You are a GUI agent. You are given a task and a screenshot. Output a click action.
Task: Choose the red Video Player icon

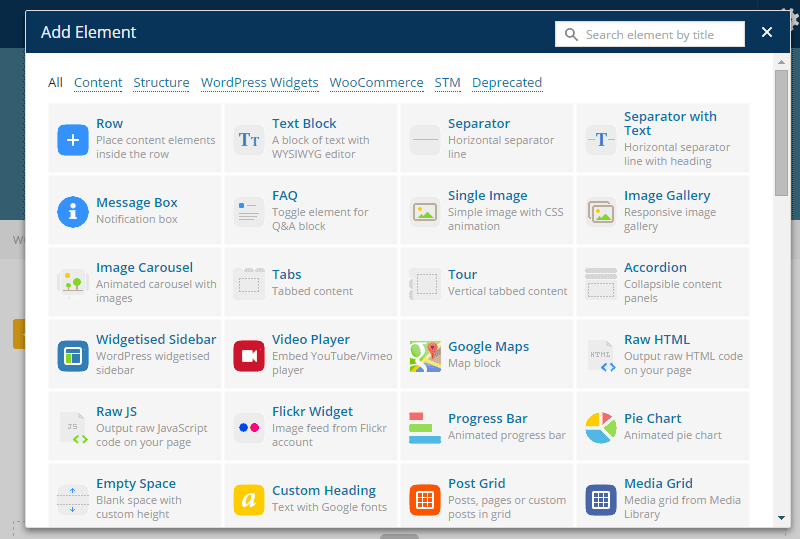click(249, 356)
